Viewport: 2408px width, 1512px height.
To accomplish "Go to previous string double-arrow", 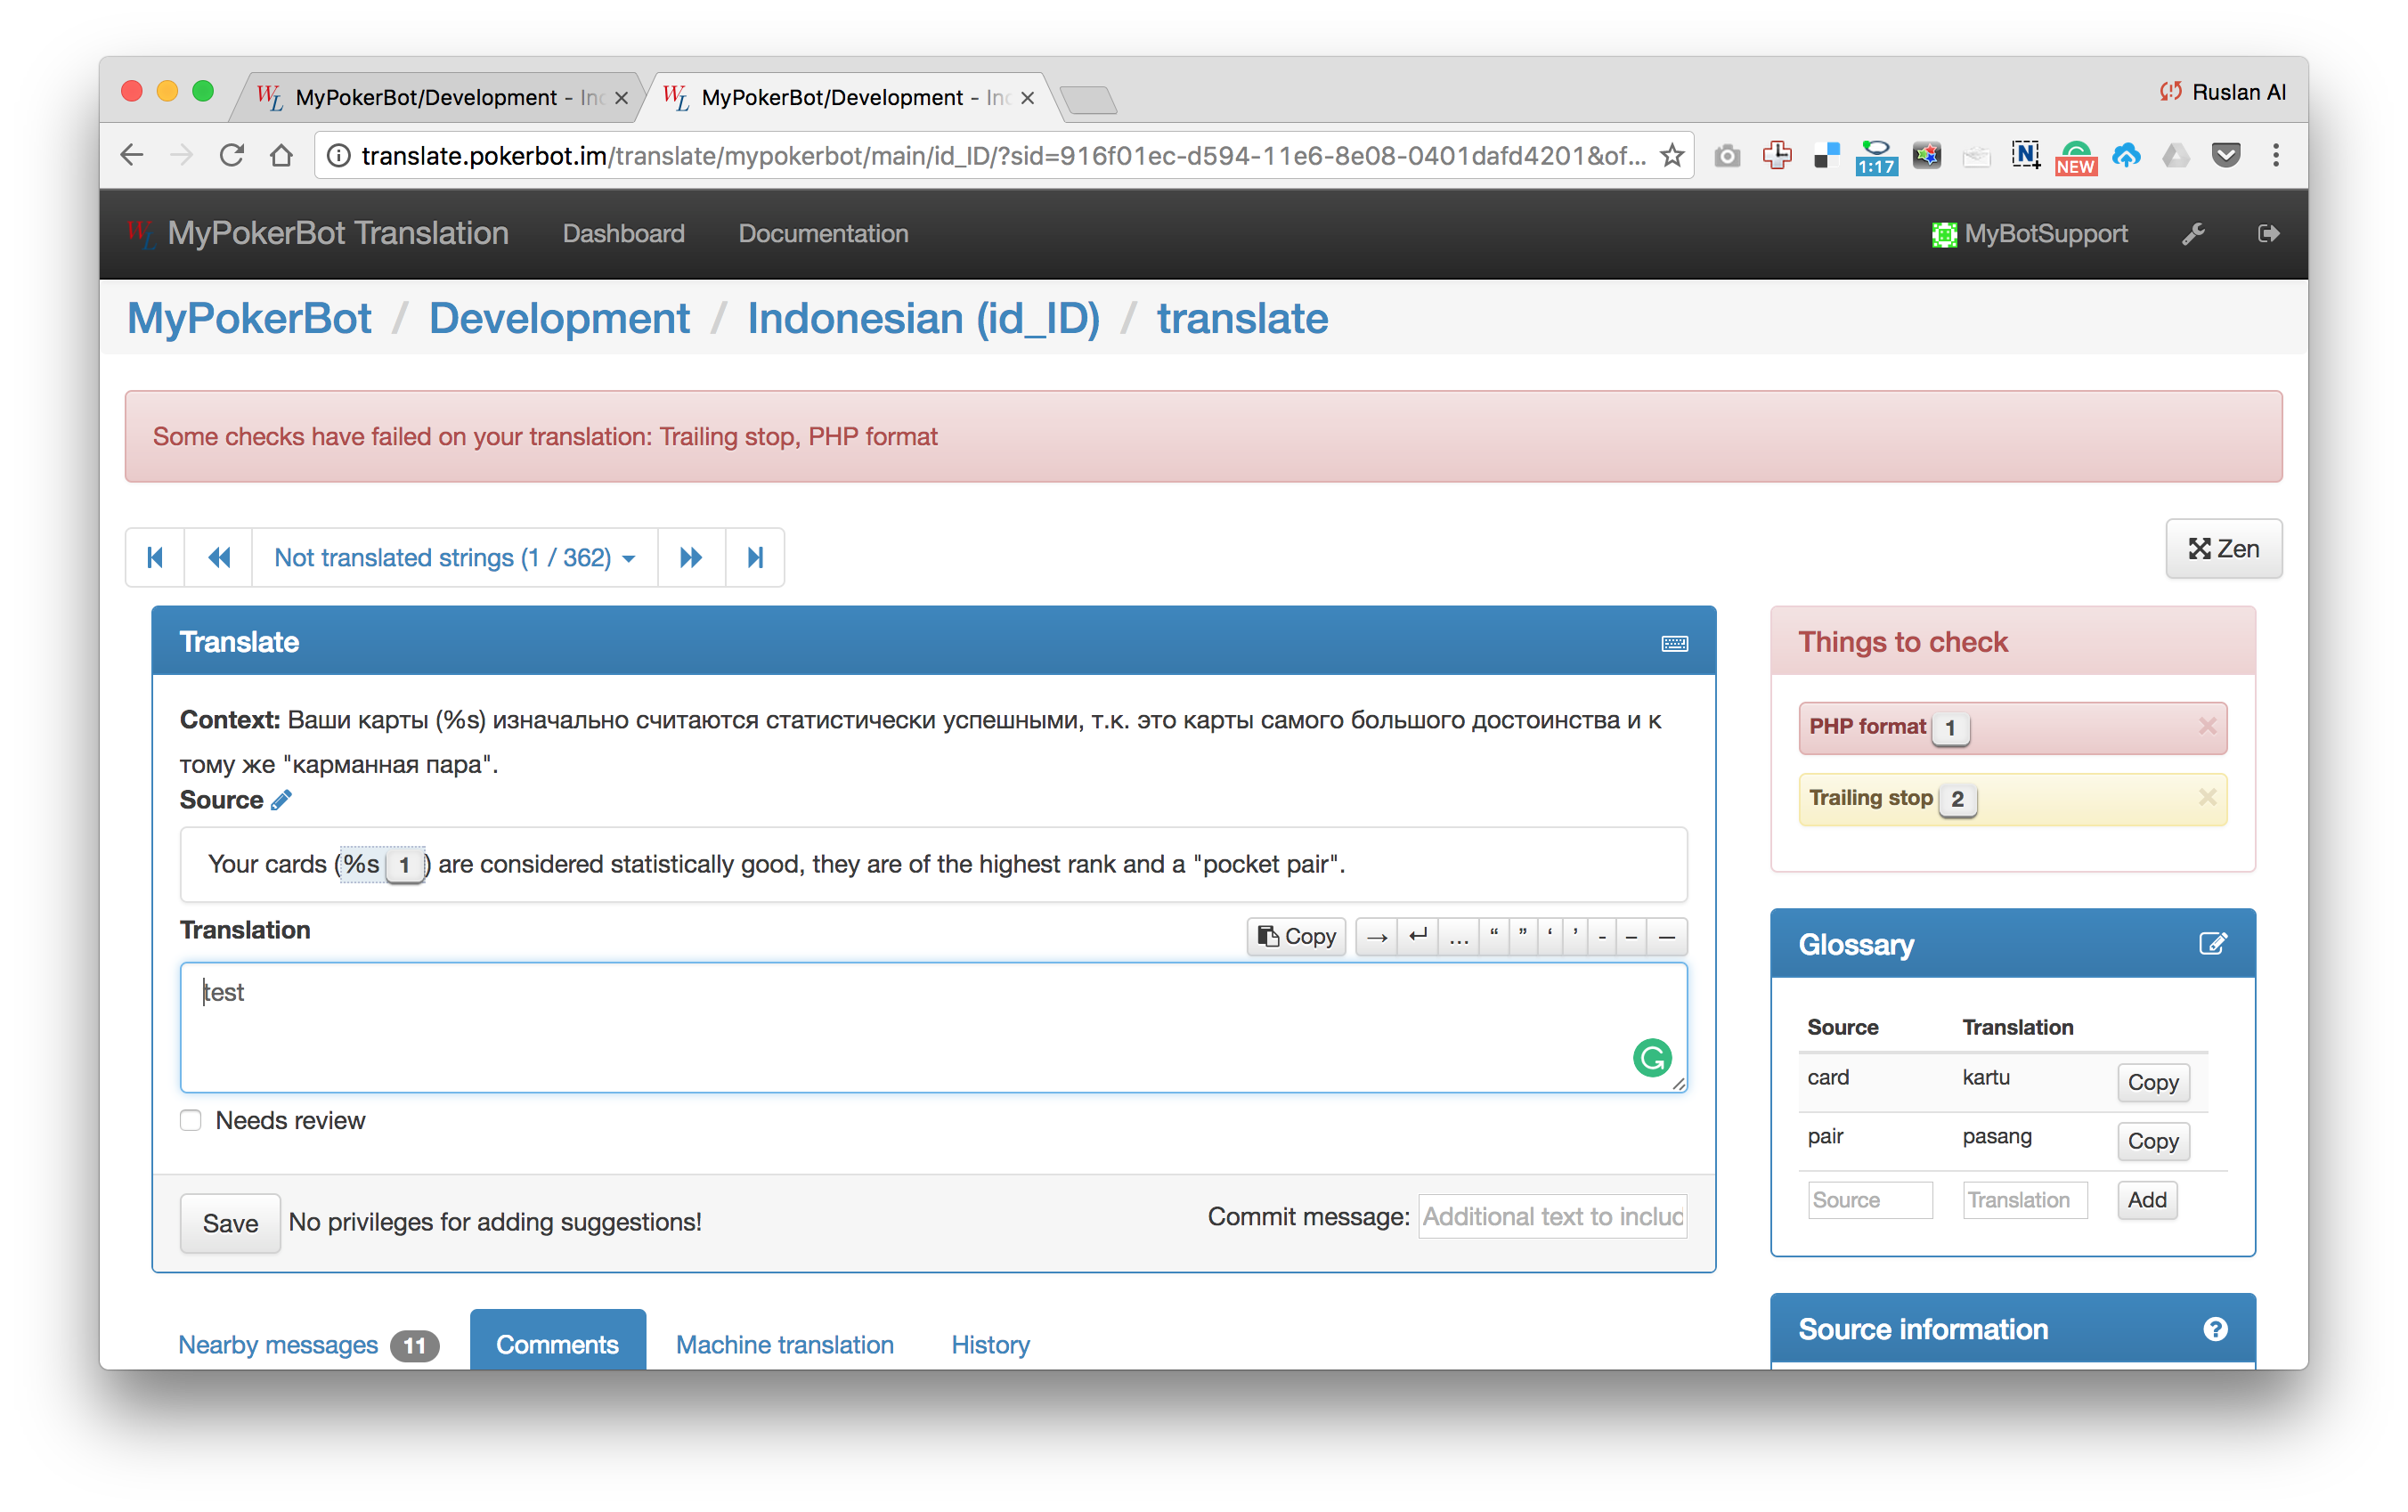I will click(219, 557).
